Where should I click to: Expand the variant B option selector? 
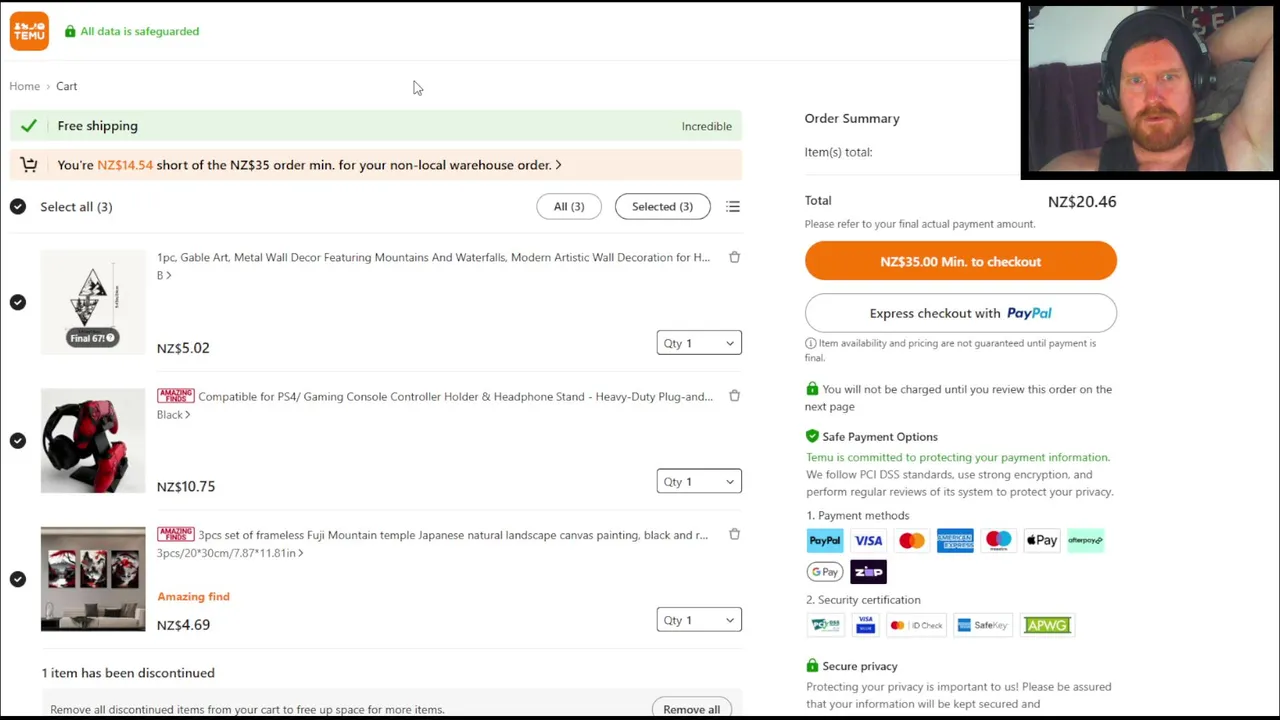click(x=164, y=275)
